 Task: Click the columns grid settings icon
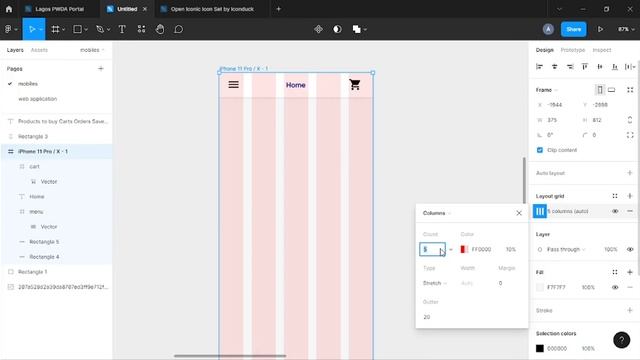click(x=540, y=211)
